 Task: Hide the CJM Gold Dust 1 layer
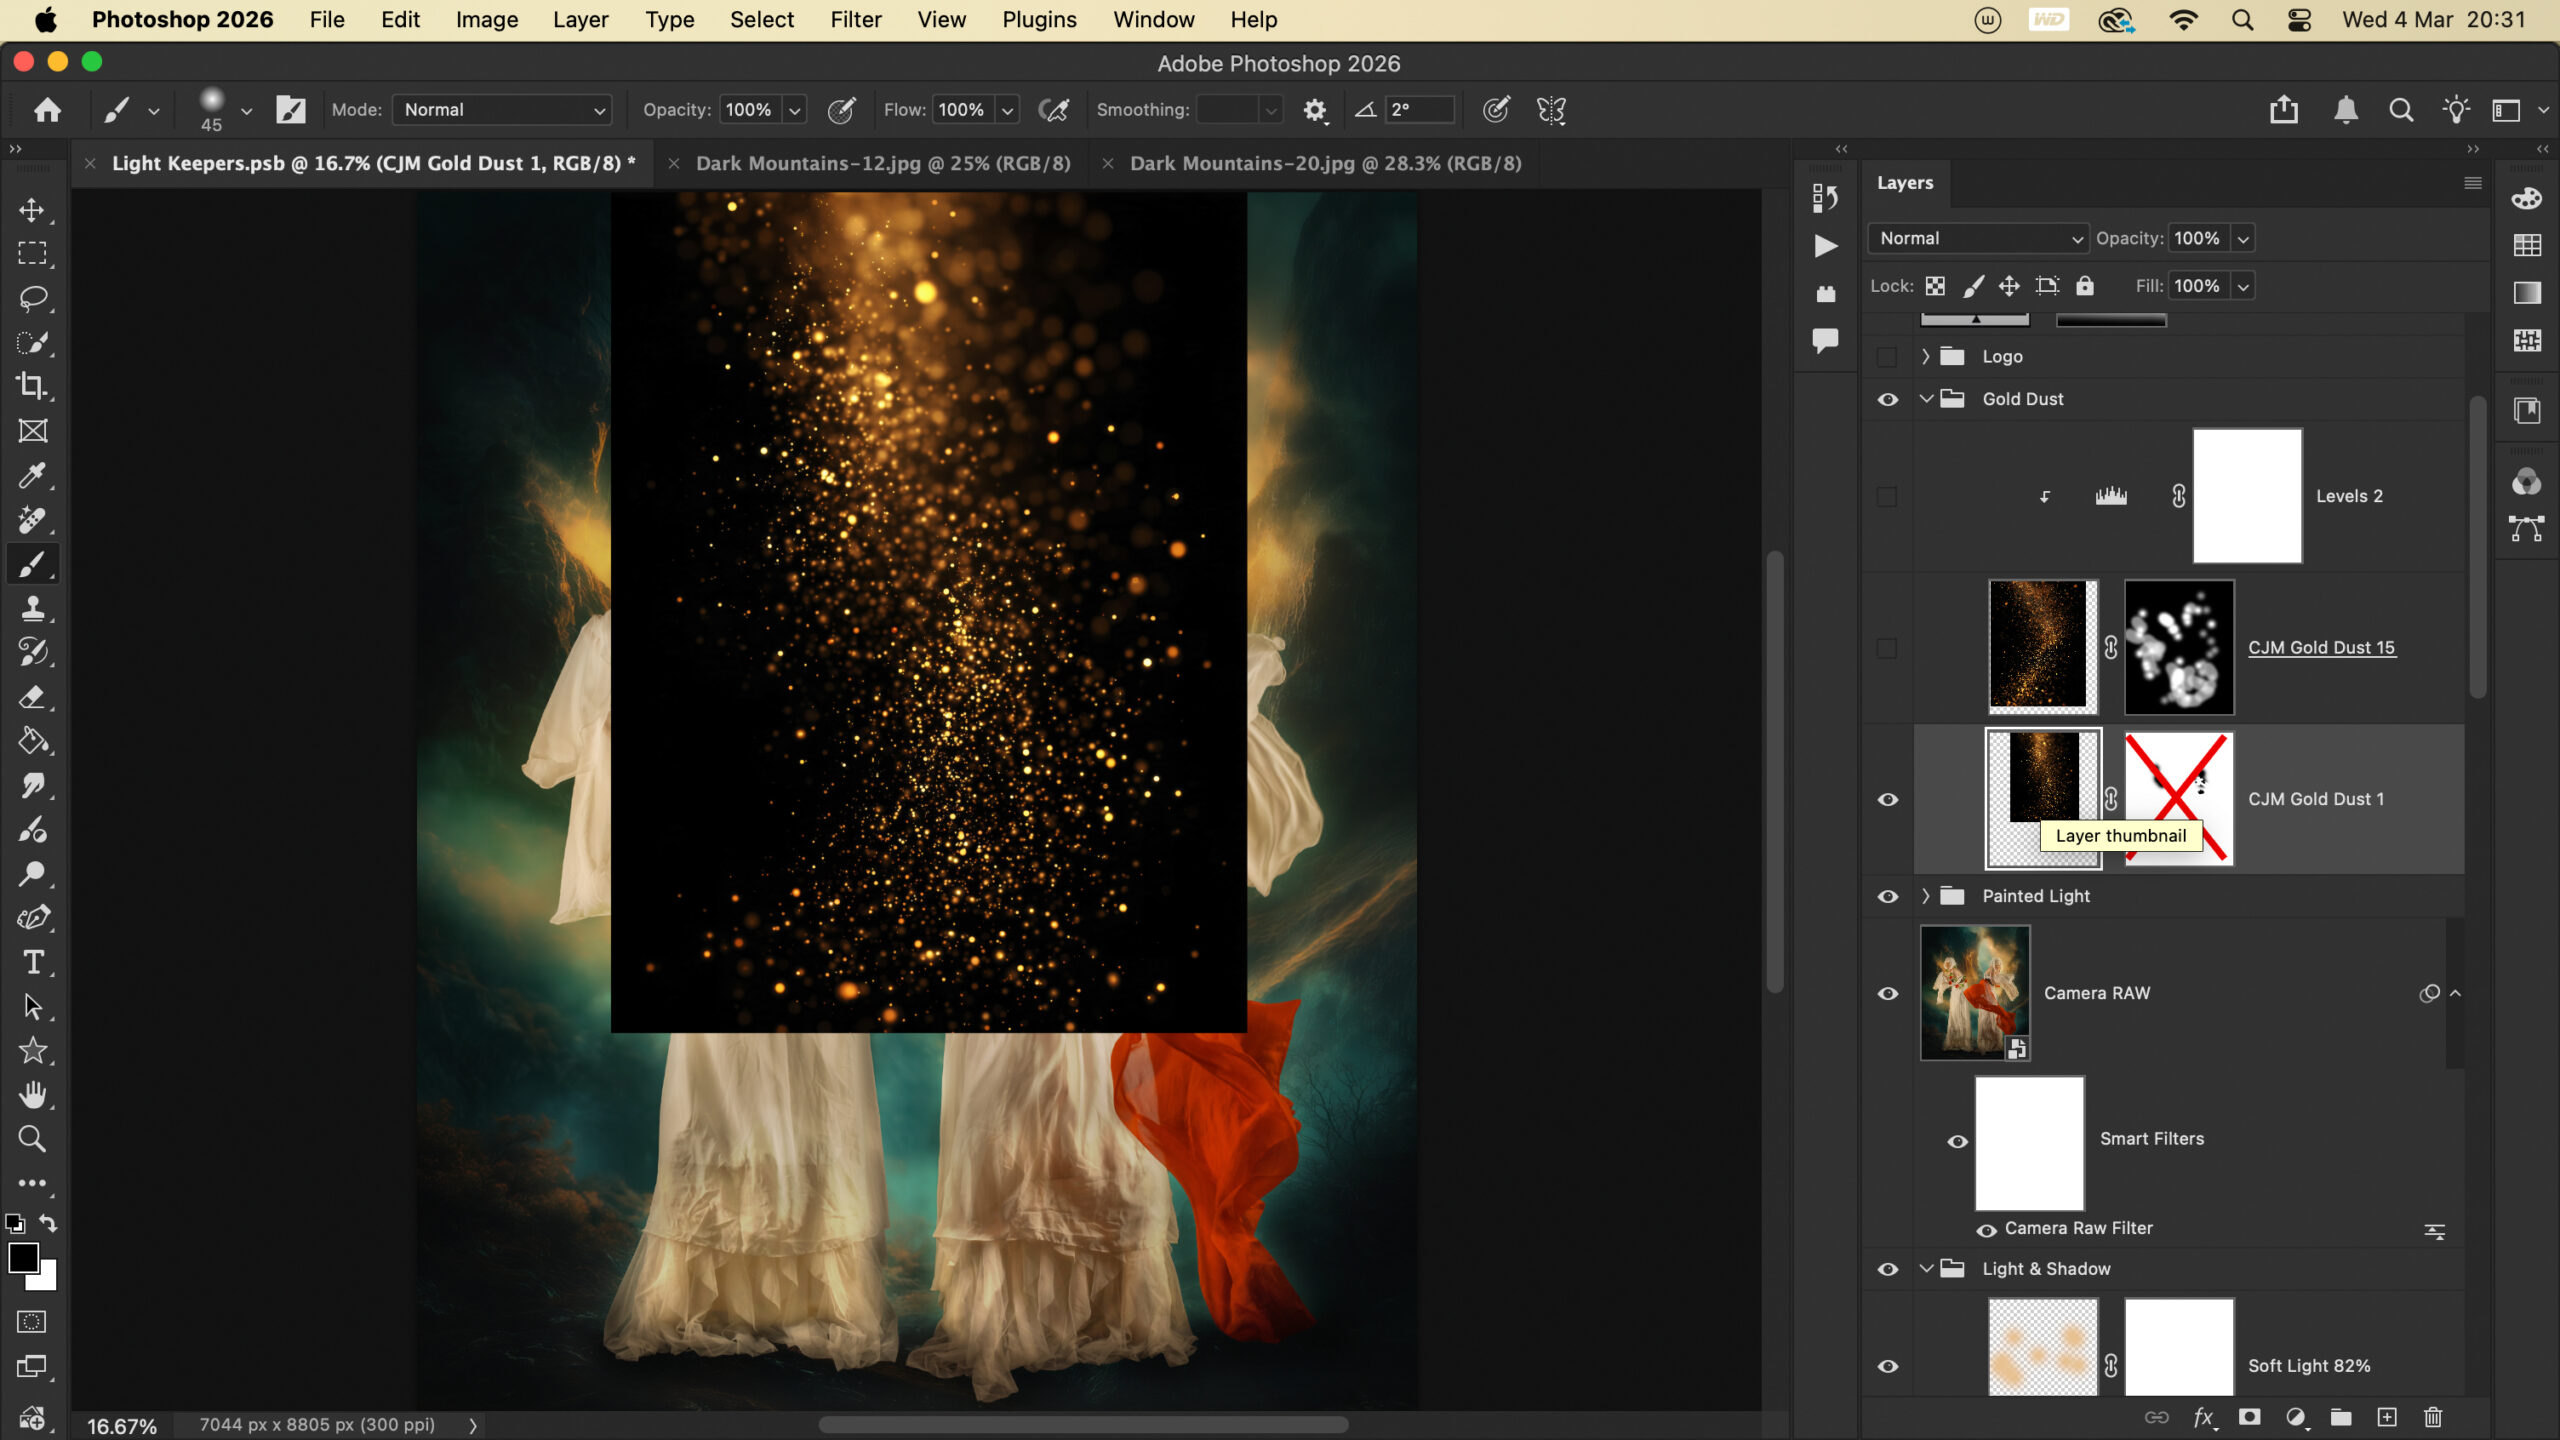click(x=1887, y=799)
